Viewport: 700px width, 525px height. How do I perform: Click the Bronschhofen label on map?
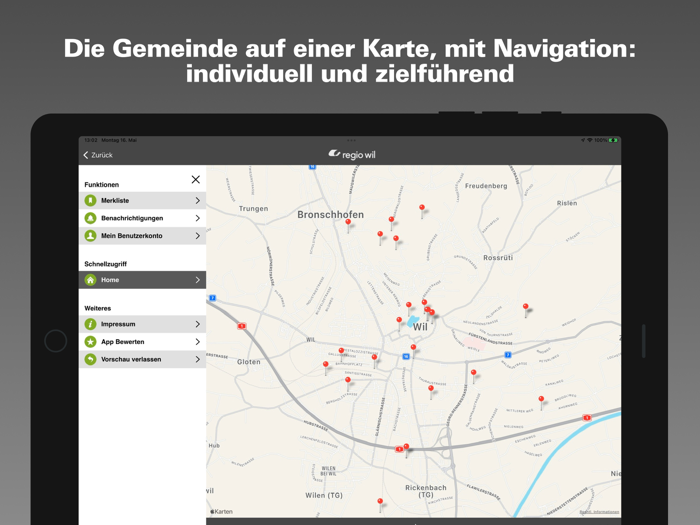[x=330, y=215]
